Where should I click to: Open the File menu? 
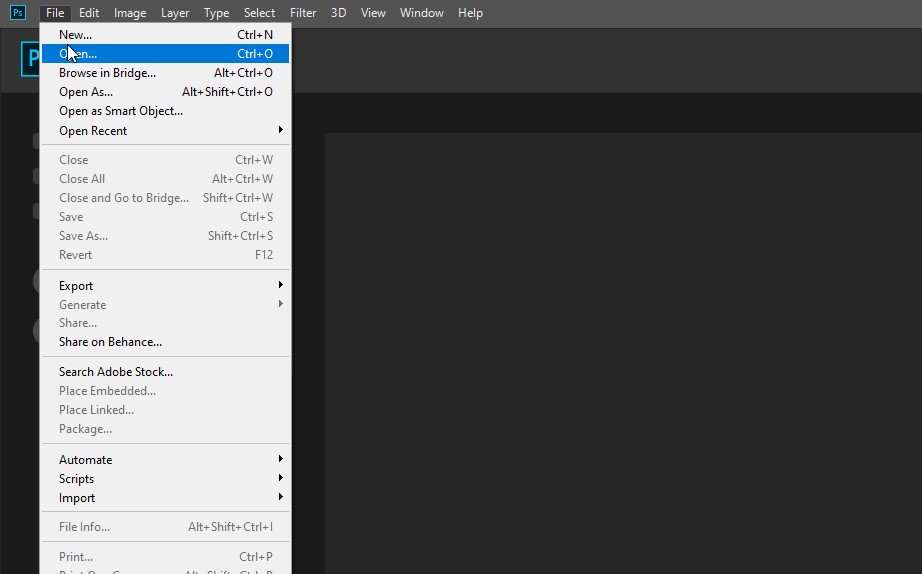[55, 12]
